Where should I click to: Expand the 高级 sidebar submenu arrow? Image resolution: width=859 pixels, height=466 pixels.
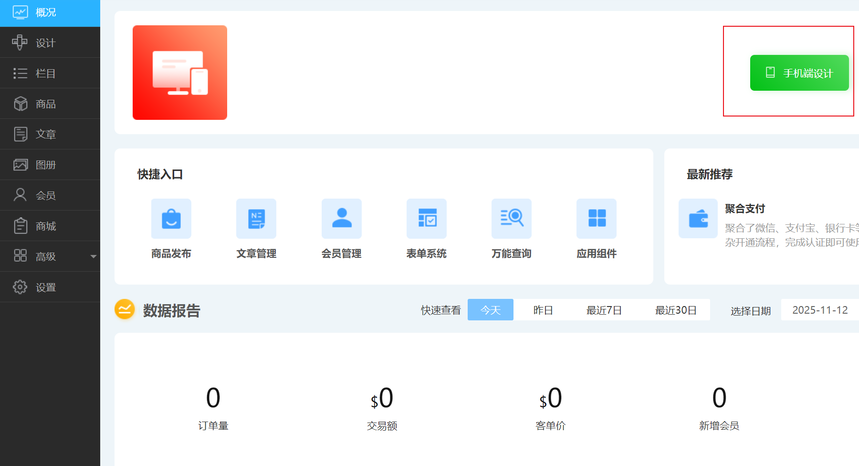pyautogui.click(x=93, y=257)
